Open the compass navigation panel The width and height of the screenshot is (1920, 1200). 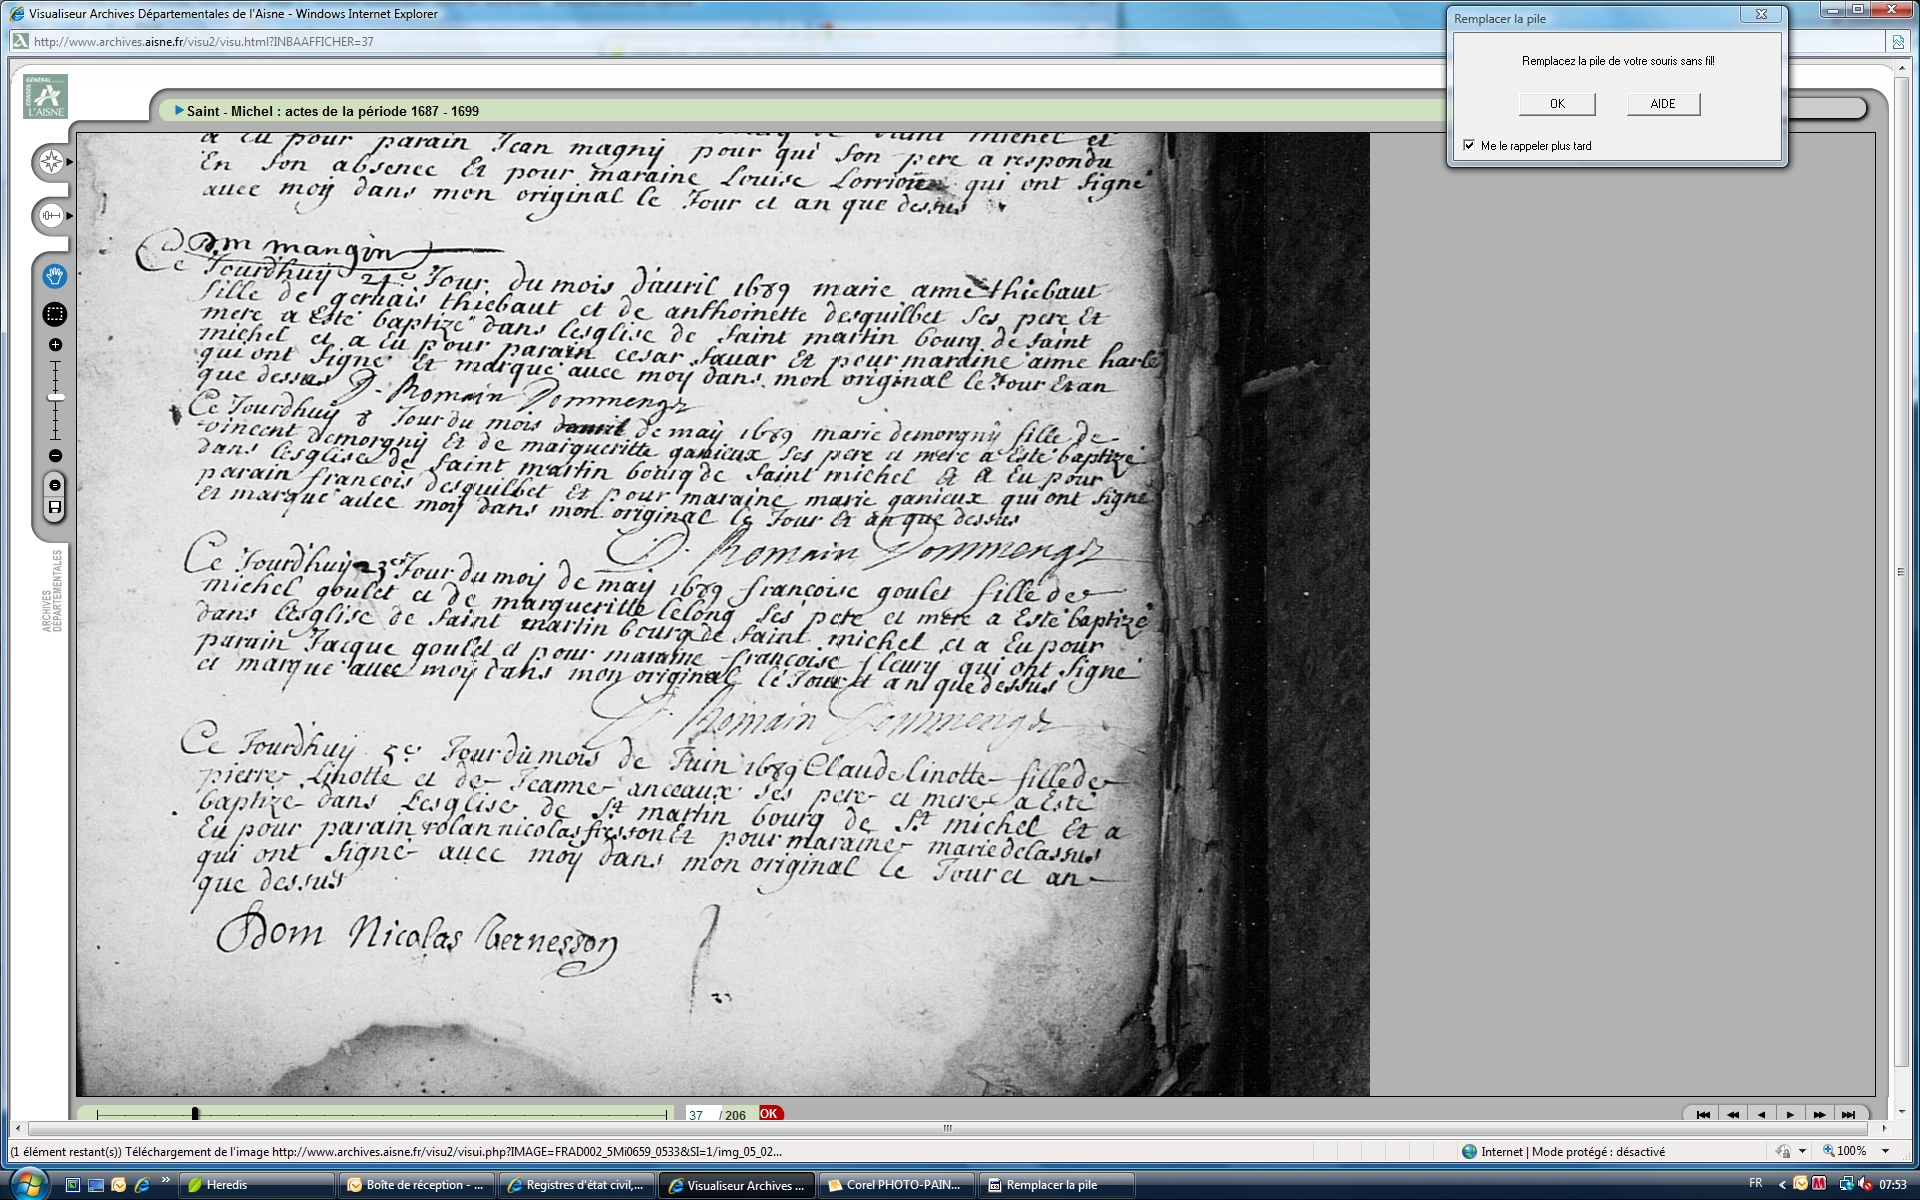(x=52, y=162)
